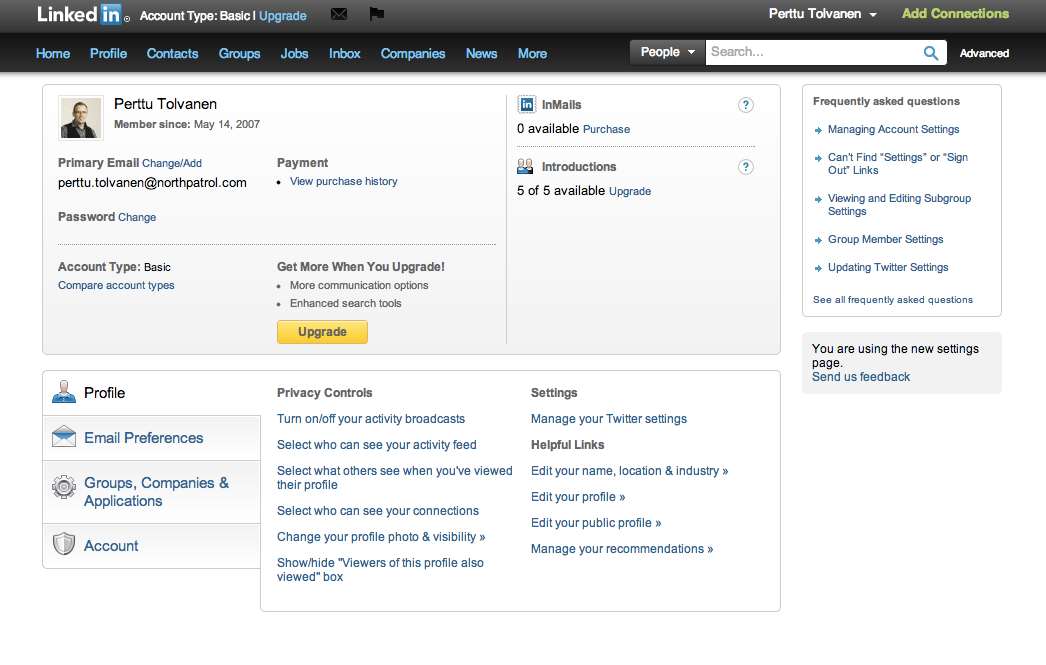Open Viewing and Editing Subgroup Settings FAQ
1046x665 pixels.
pyautogui.click(x=899, y=205)
